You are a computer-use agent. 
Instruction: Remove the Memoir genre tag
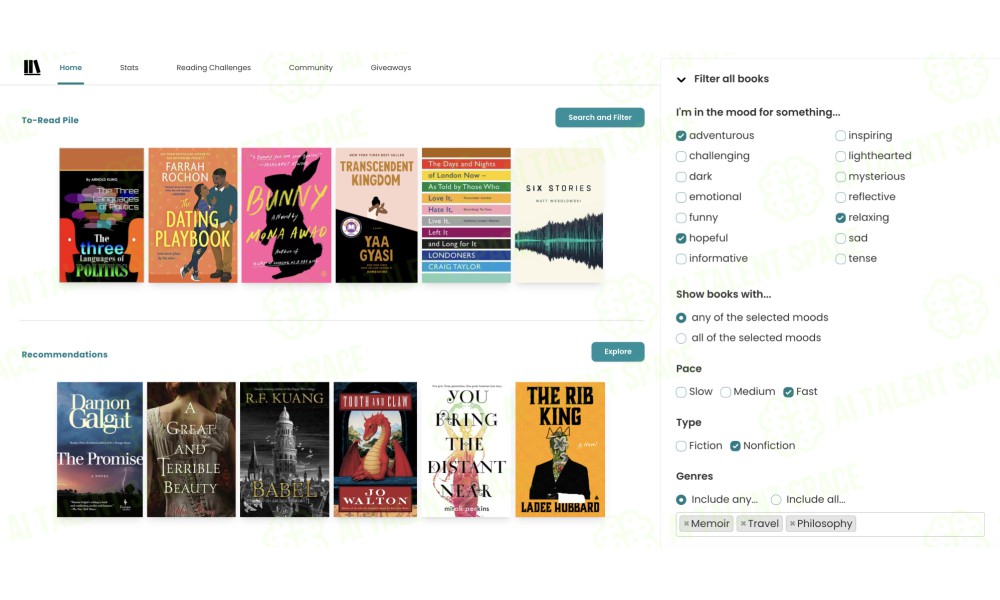point(686,523)
